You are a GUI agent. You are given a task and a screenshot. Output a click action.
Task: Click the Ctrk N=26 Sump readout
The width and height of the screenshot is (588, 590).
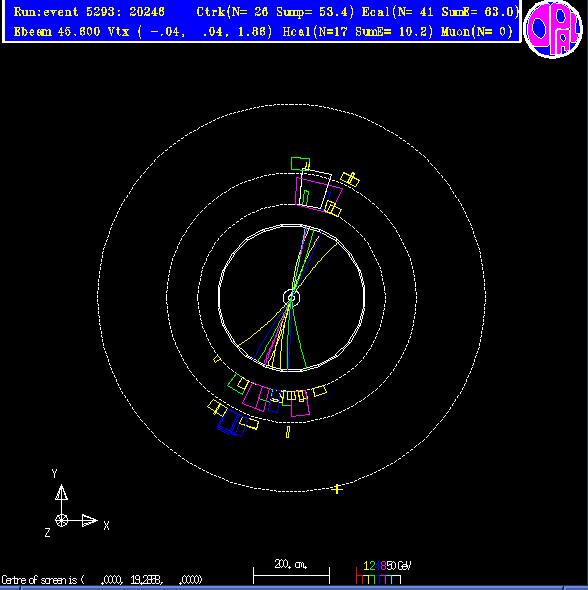(x=275, y=12)
